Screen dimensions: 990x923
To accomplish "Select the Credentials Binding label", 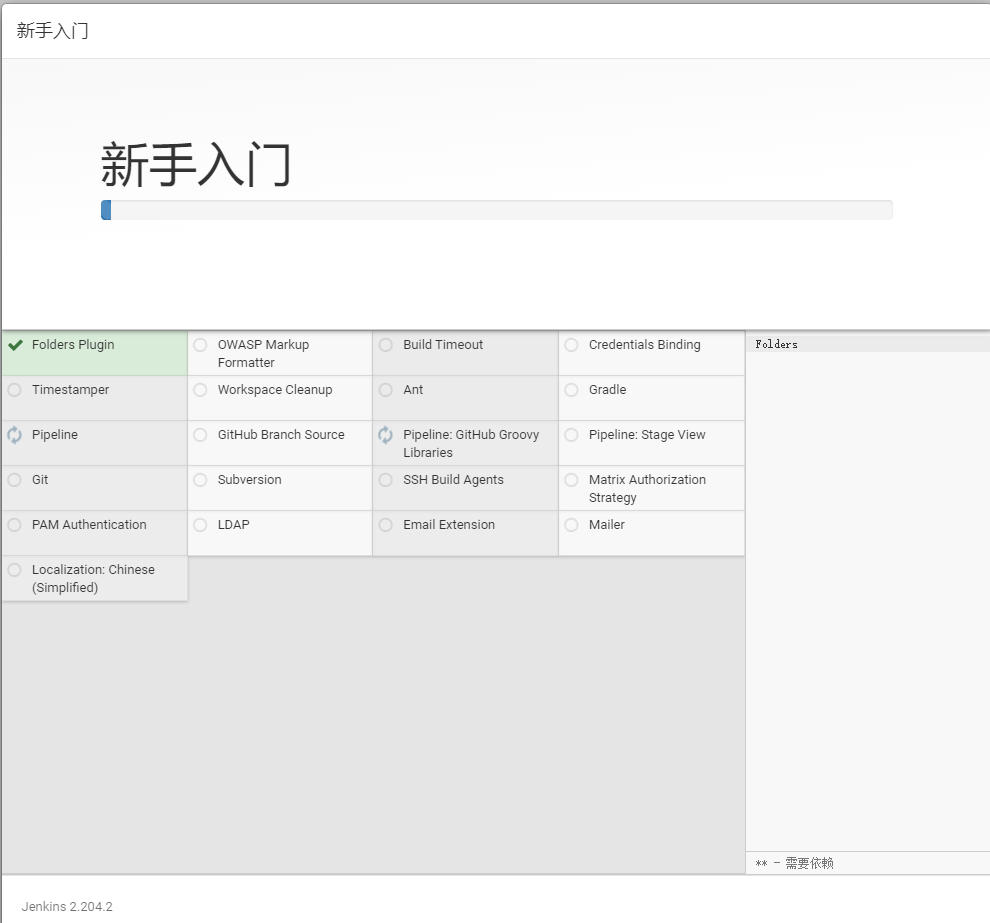I will click(645, 345).
